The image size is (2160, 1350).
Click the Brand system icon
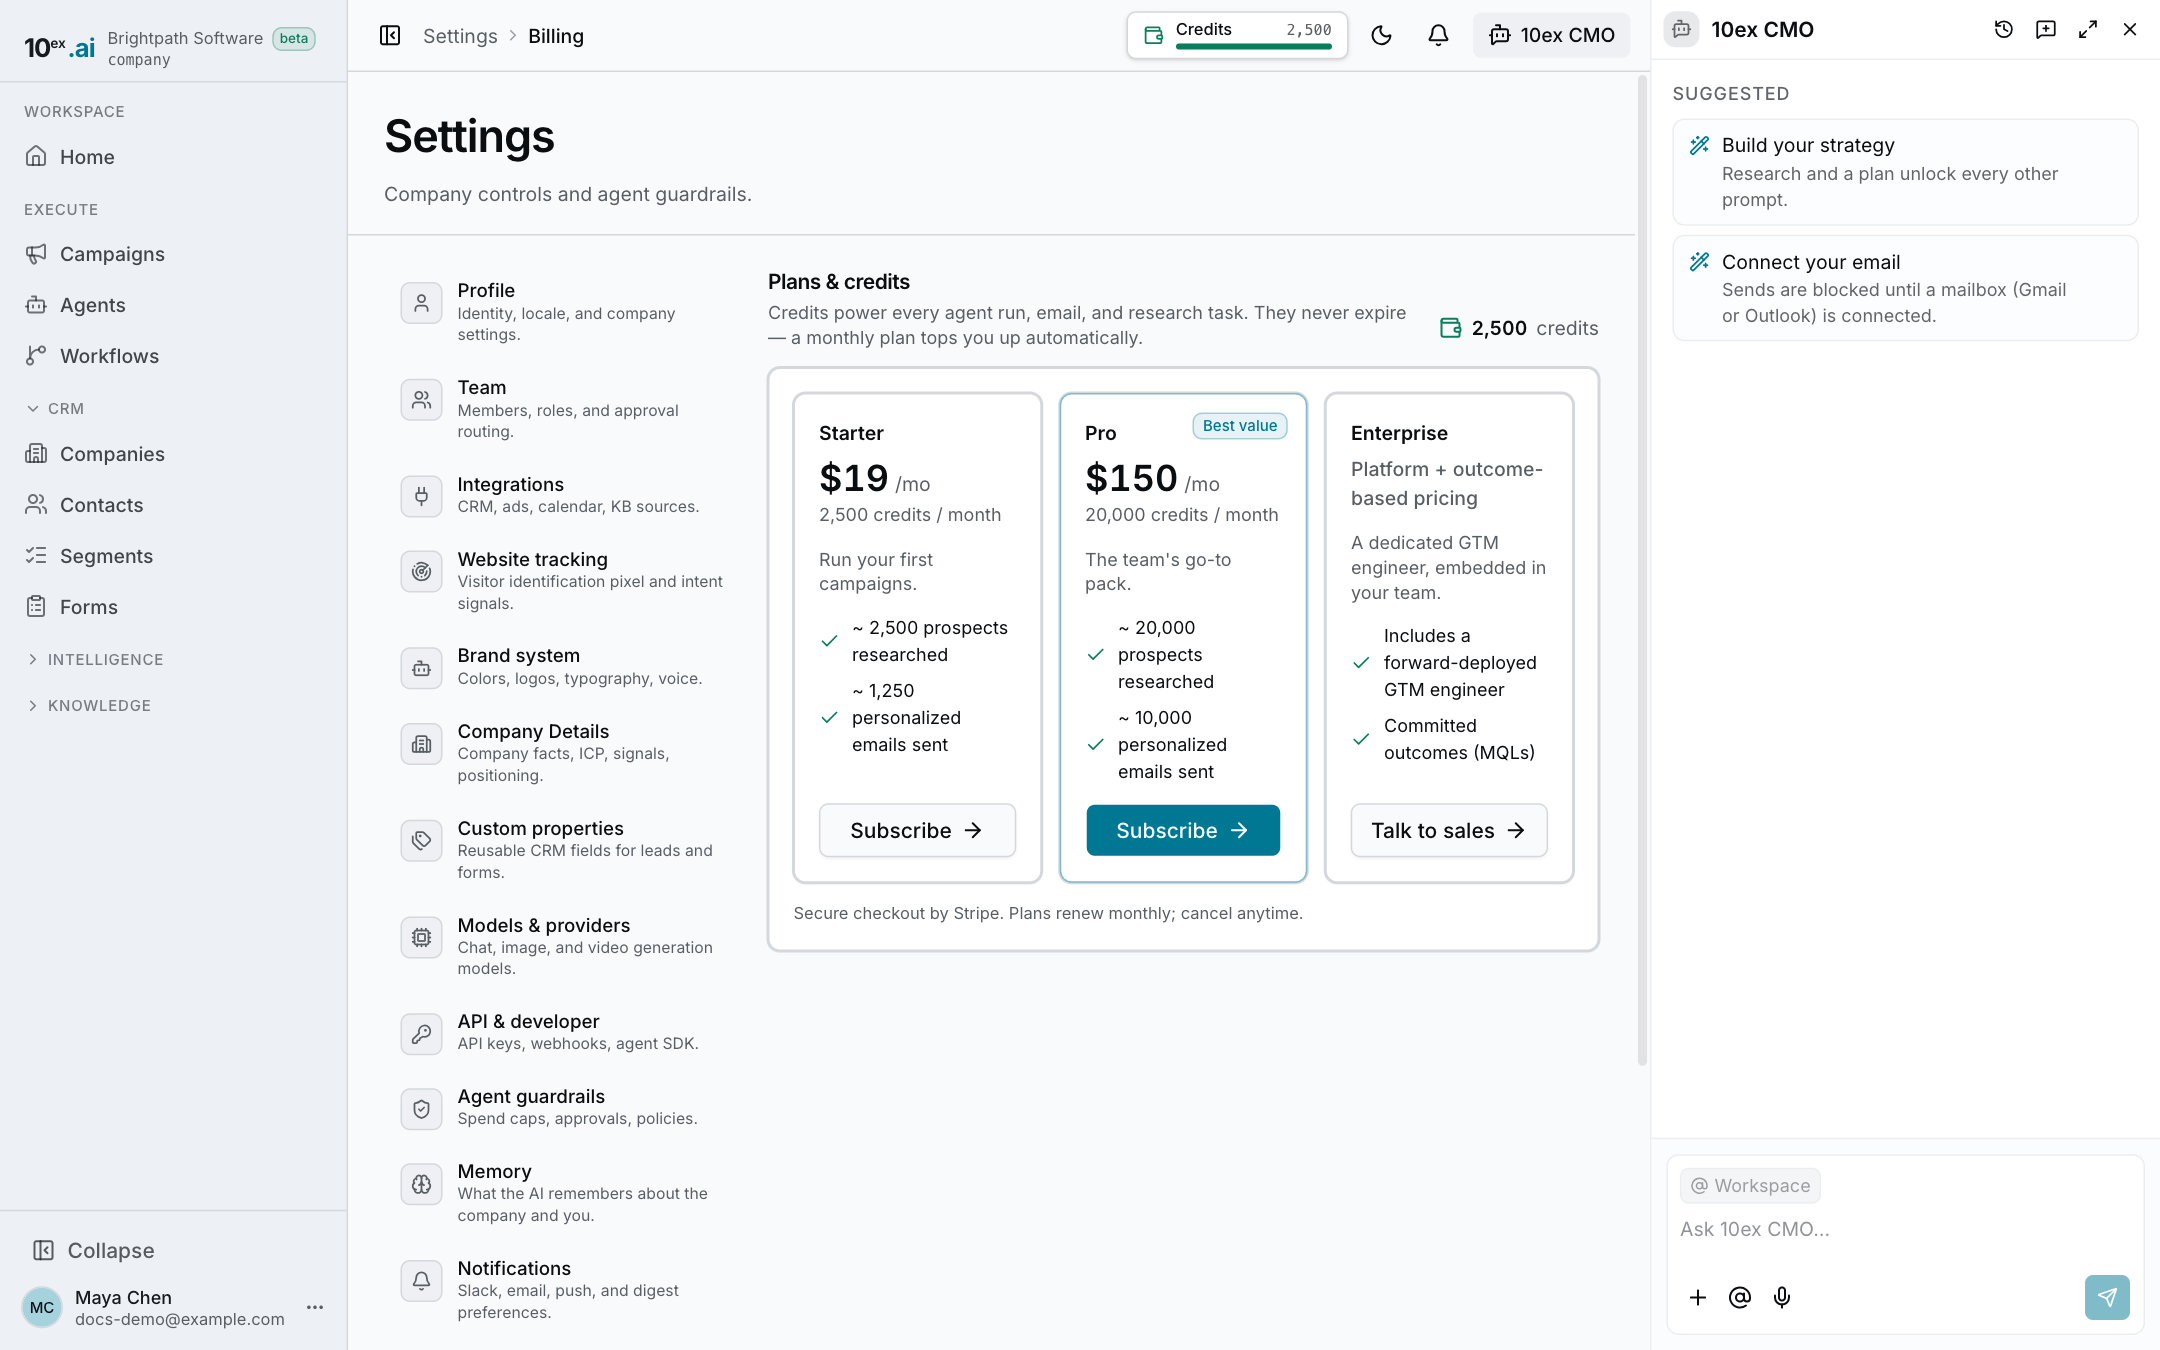coord(422,668)
